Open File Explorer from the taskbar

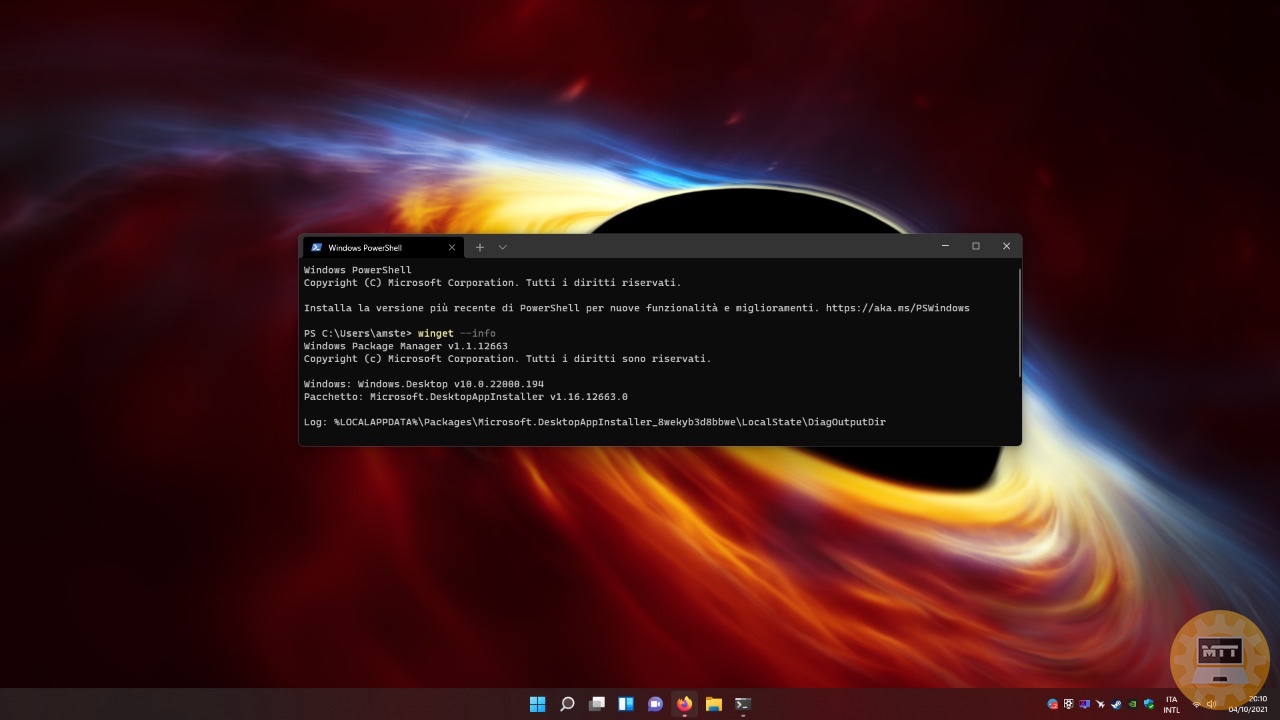pos(714,704)
